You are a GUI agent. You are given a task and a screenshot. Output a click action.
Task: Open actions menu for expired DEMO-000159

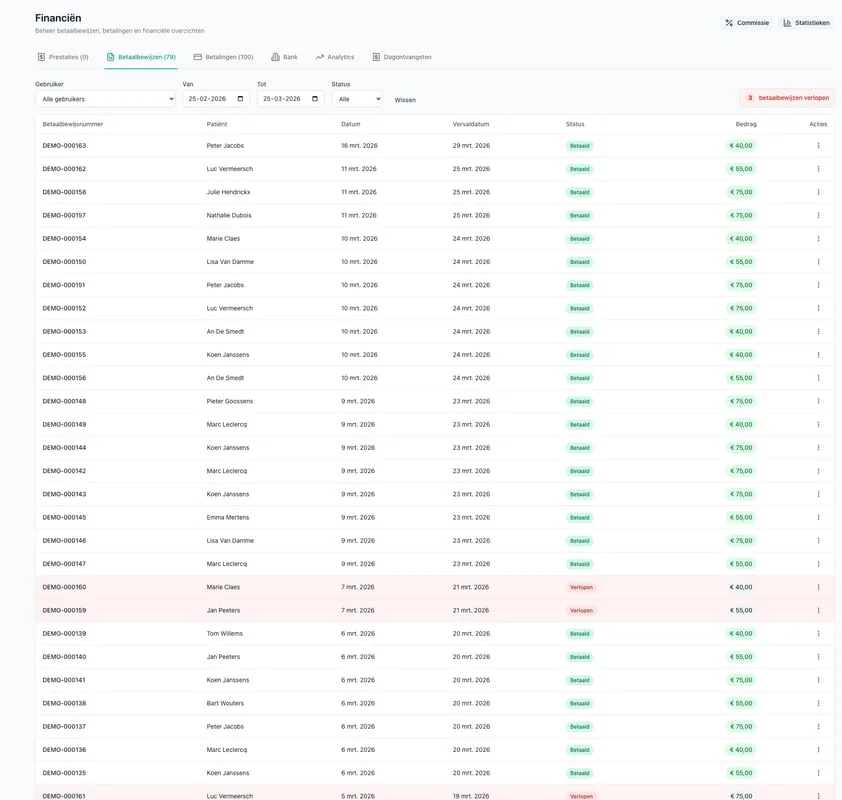(818, 610)
